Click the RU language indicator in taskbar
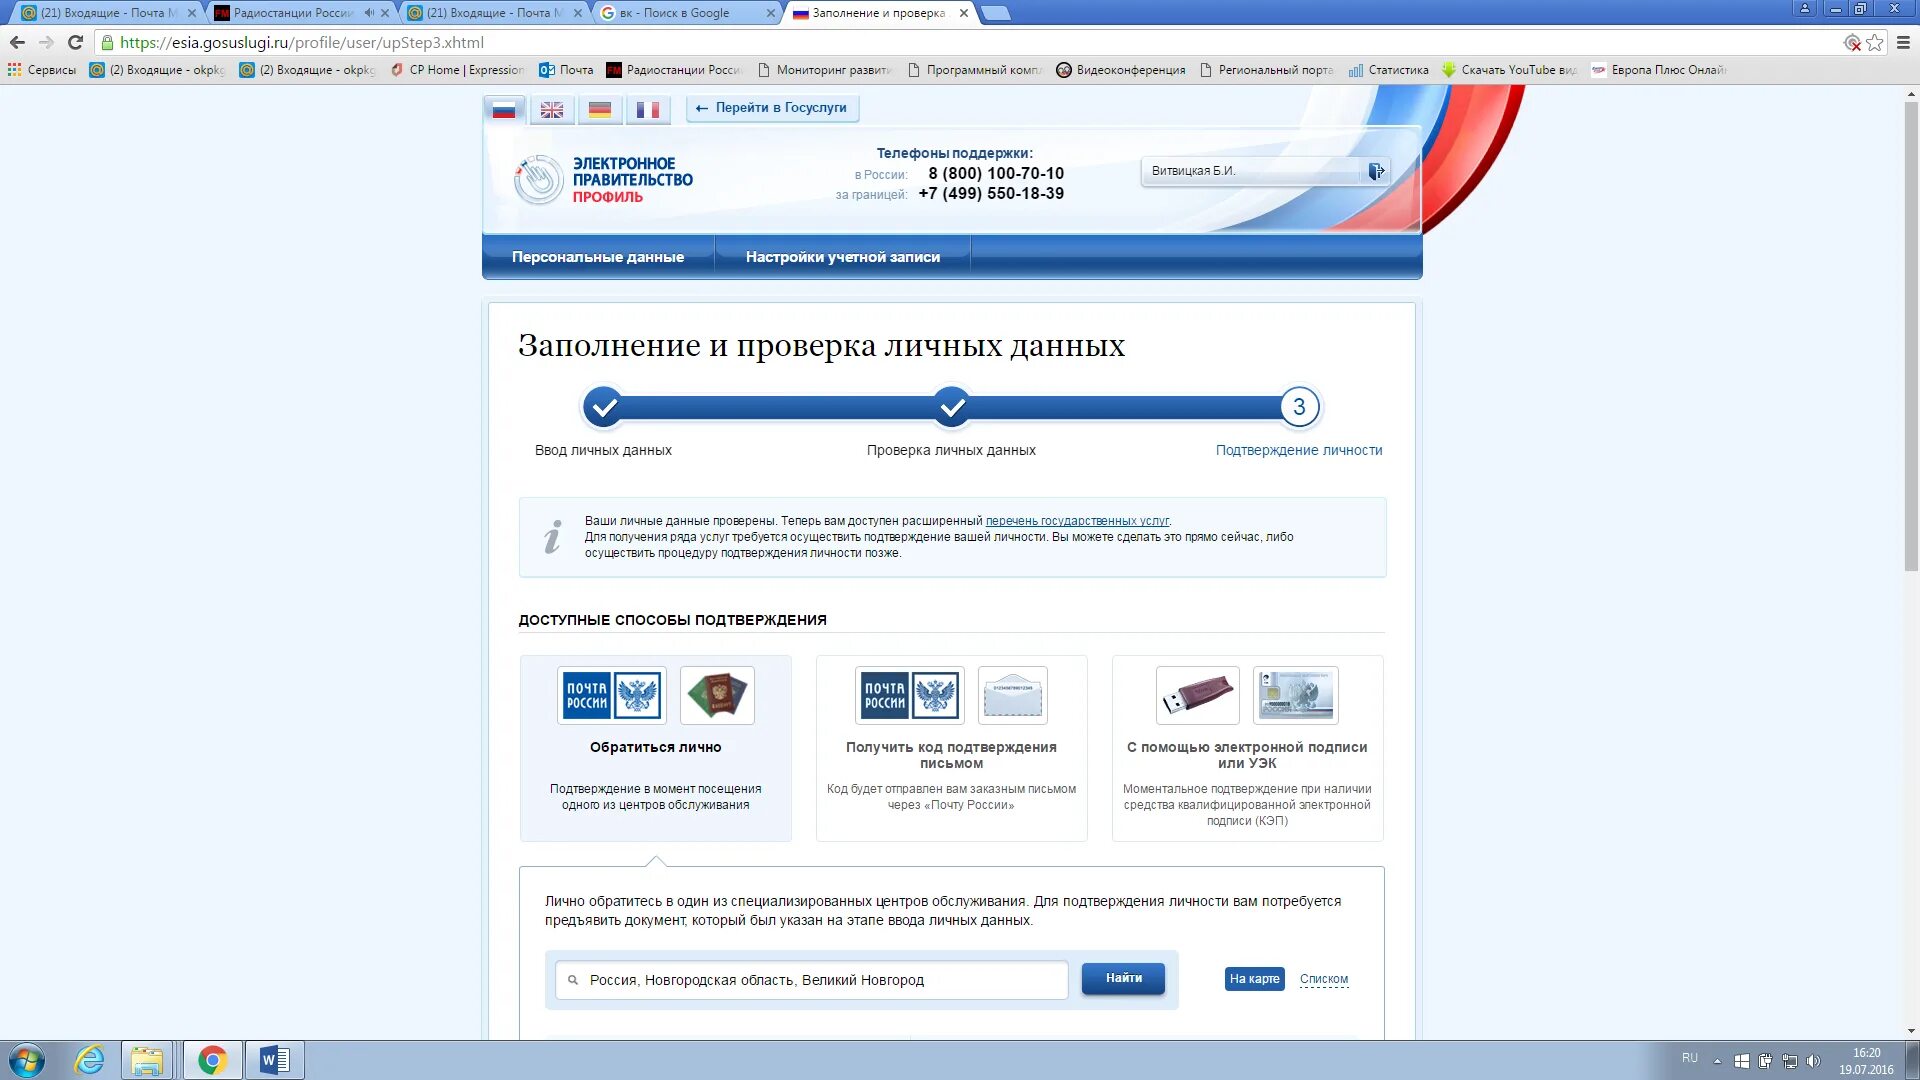 pos(1689,1058)
